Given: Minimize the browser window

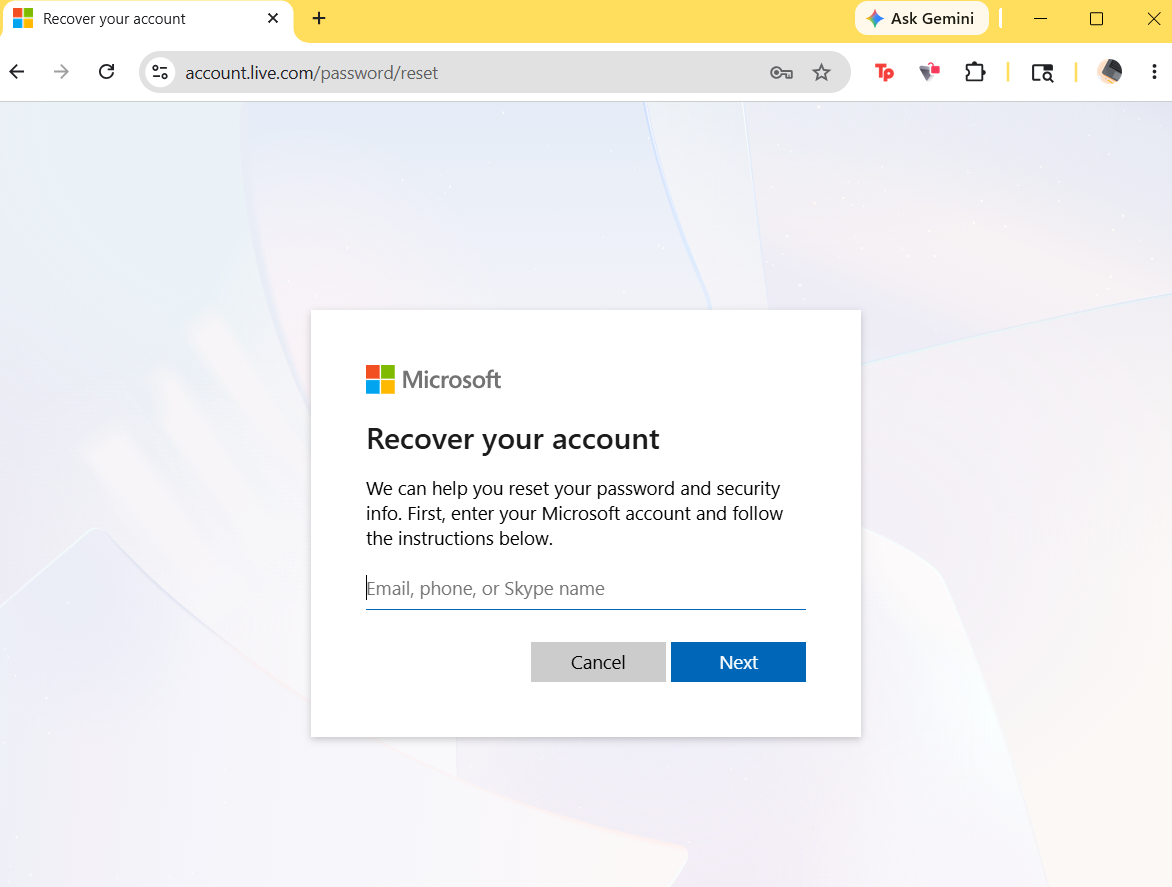Looking at the screenshot, I should pyautogui.click(x=1040, y=19).
